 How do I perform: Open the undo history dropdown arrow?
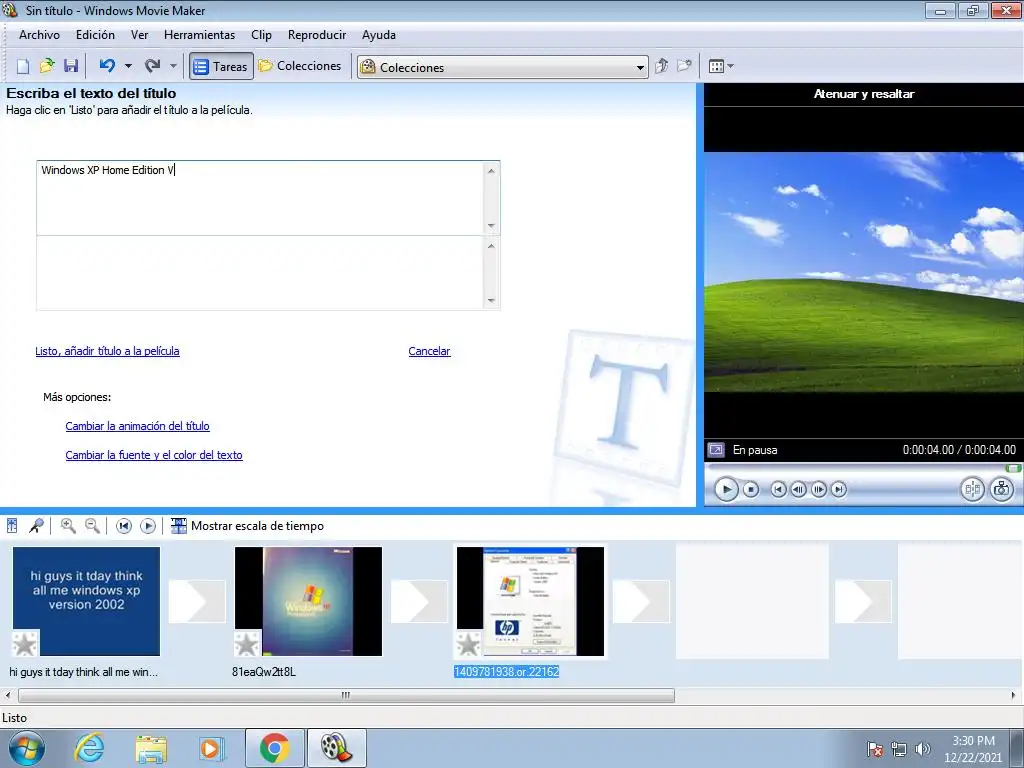pos(128,66)
